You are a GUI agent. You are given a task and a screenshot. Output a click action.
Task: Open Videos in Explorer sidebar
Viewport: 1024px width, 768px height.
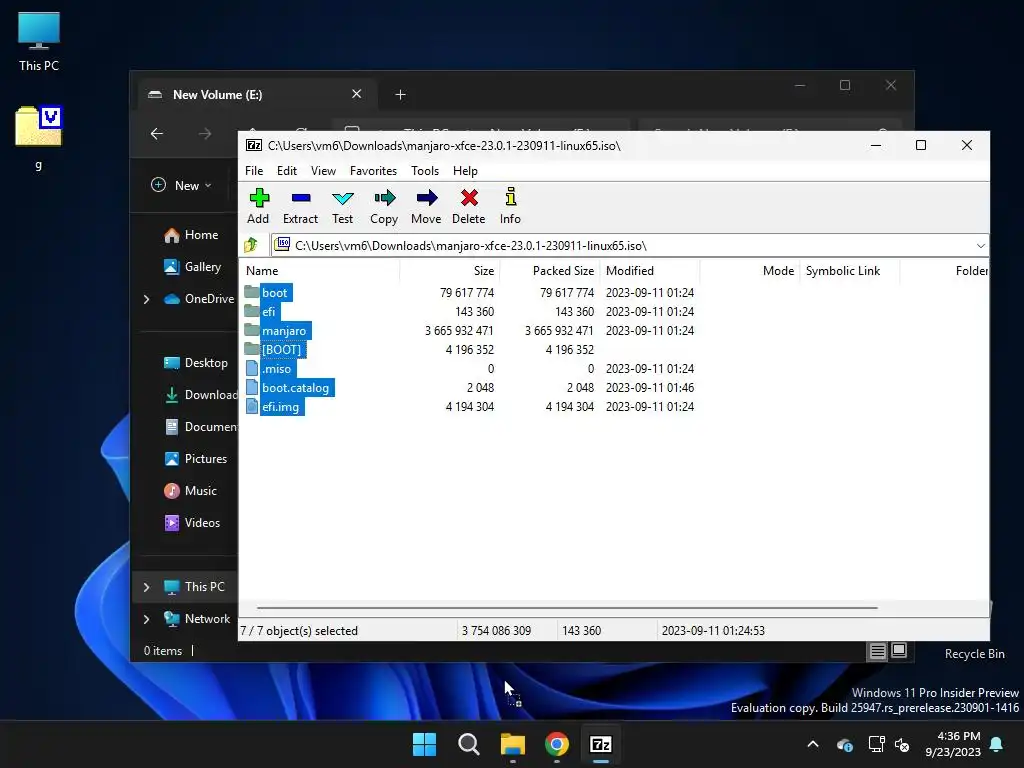pos(192,523)
